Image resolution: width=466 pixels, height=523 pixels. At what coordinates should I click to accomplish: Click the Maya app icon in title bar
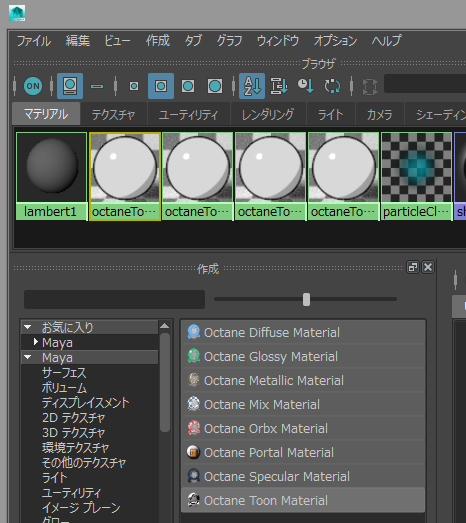(17, 13)
